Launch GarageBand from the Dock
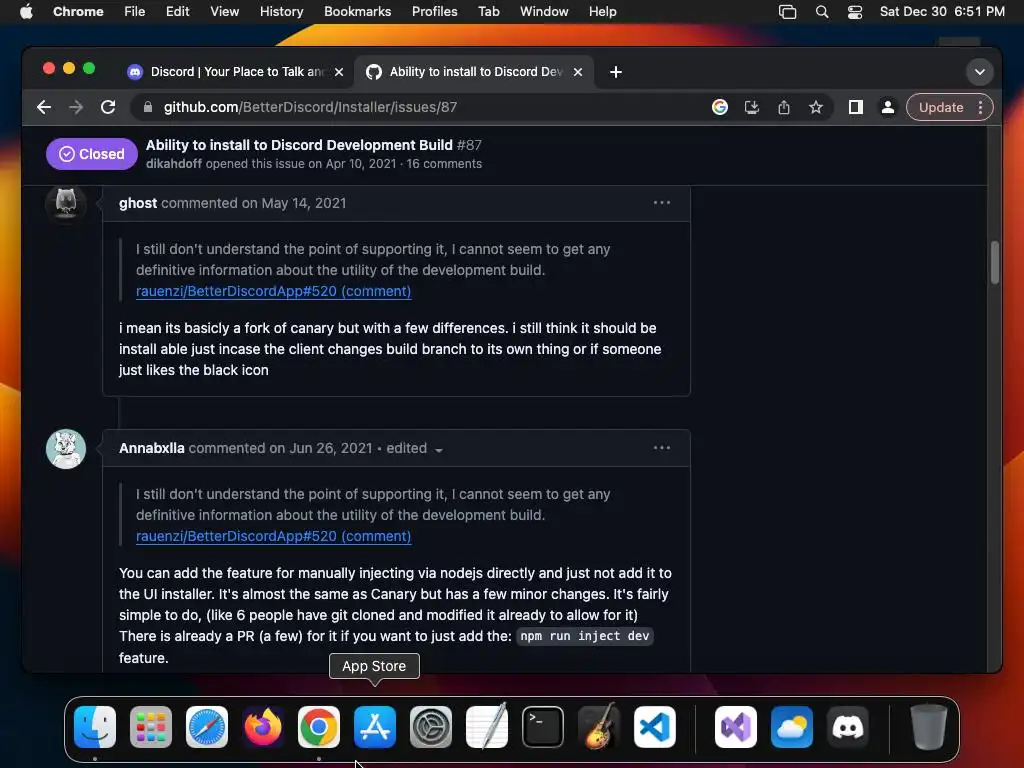Image resolution: width=1024 pixels, height=768 pixels. [x=599, y=726]
